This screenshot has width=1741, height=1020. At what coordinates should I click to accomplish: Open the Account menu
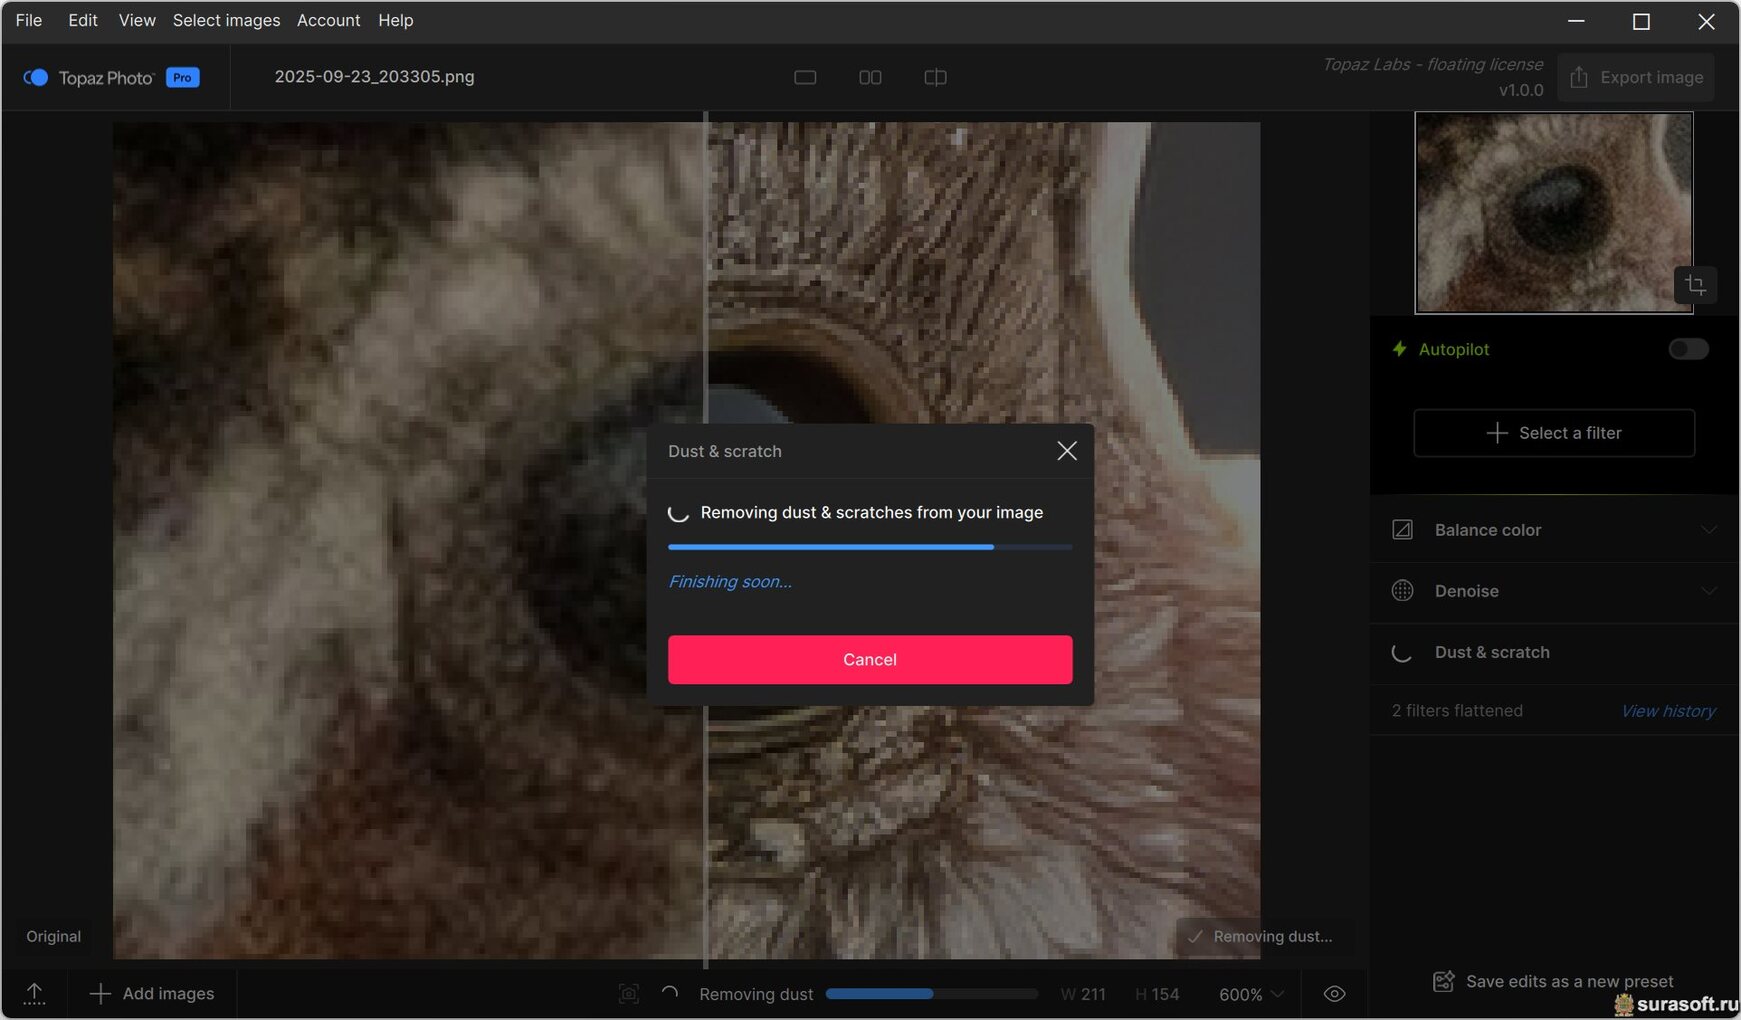pyautogui.click(x=328, y=20)
